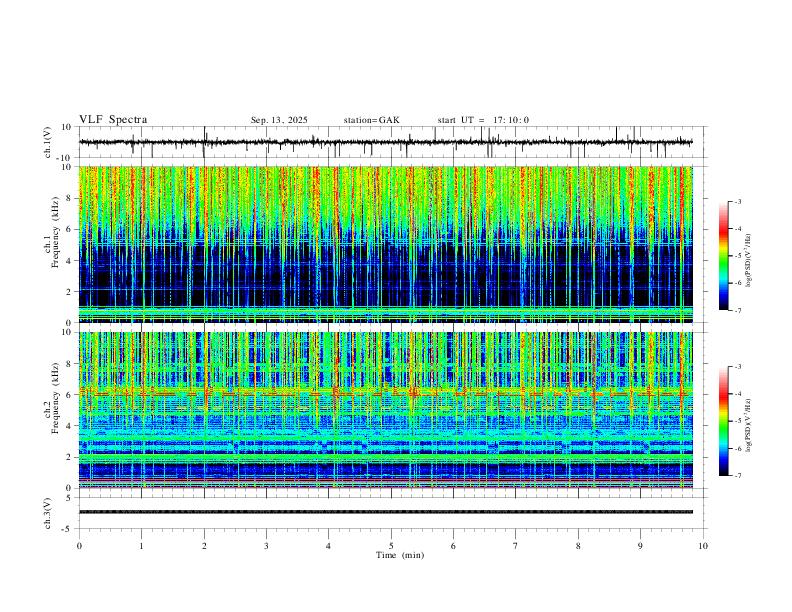
Task: Click the "VLF Spectra" plot title
Action: pyautogui.click(x=113, y=120)
